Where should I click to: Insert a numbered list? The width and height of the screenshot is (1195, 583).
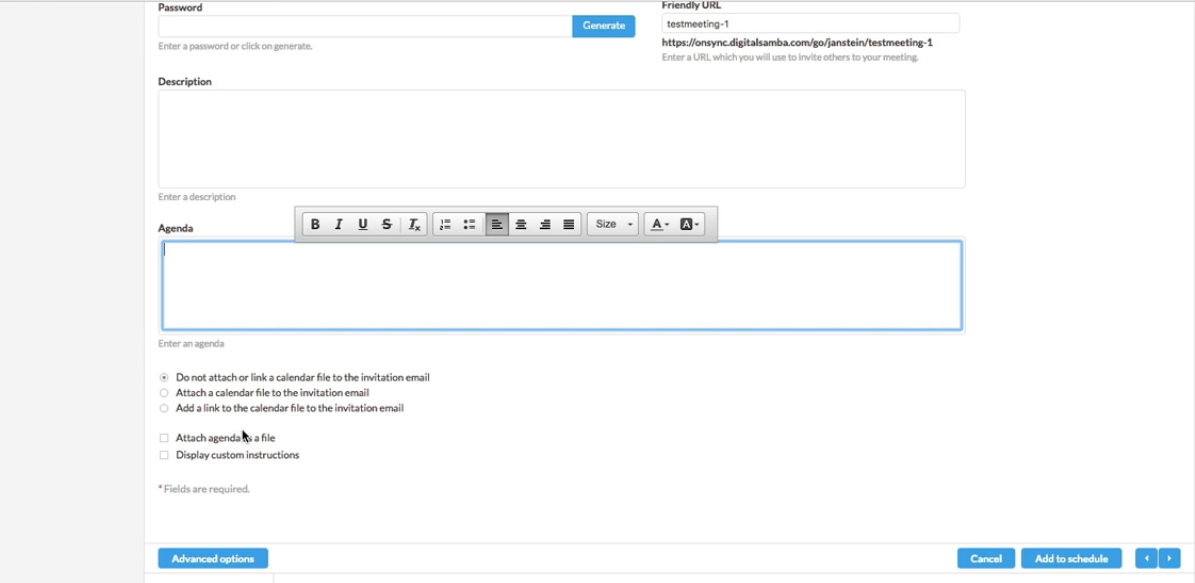pyautogui.click(x=446, y=224)
